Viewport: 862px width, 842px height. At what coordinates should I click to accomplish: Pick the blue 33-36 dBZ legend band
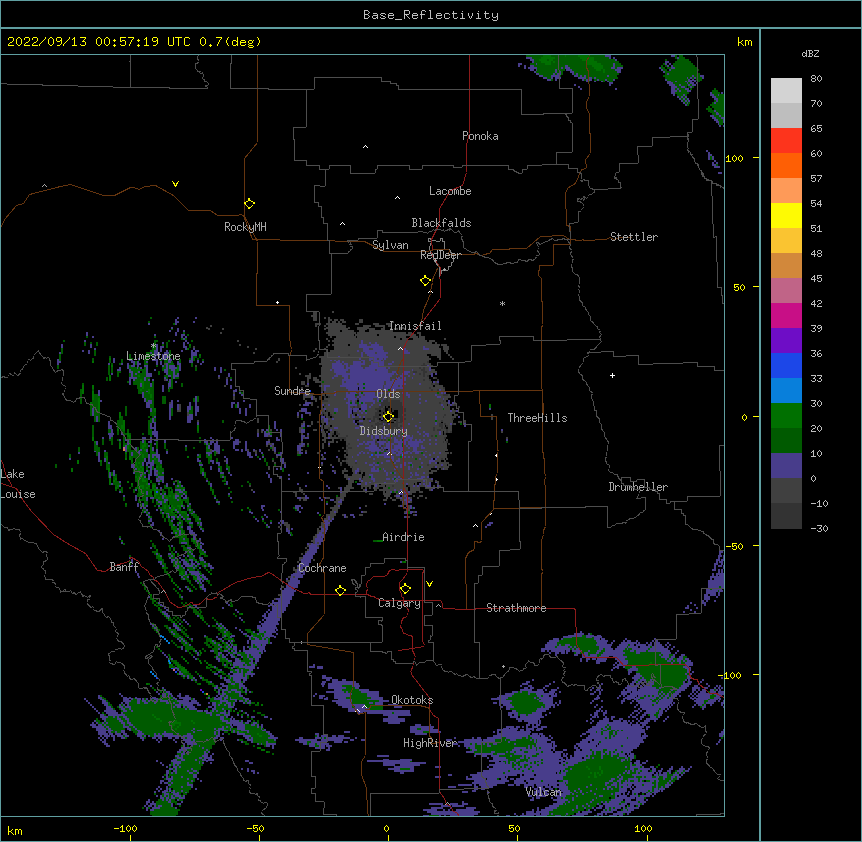[x=786, y=365]
